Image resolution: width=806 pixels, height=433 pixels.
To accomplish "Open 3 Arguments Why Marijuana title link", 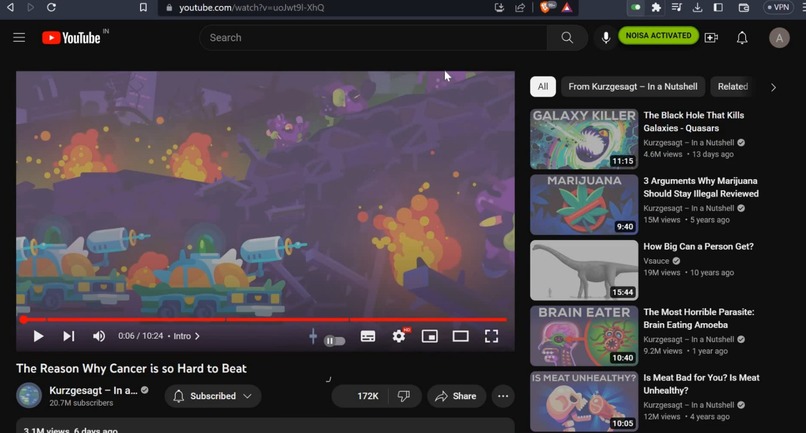I will coord(701,187).
